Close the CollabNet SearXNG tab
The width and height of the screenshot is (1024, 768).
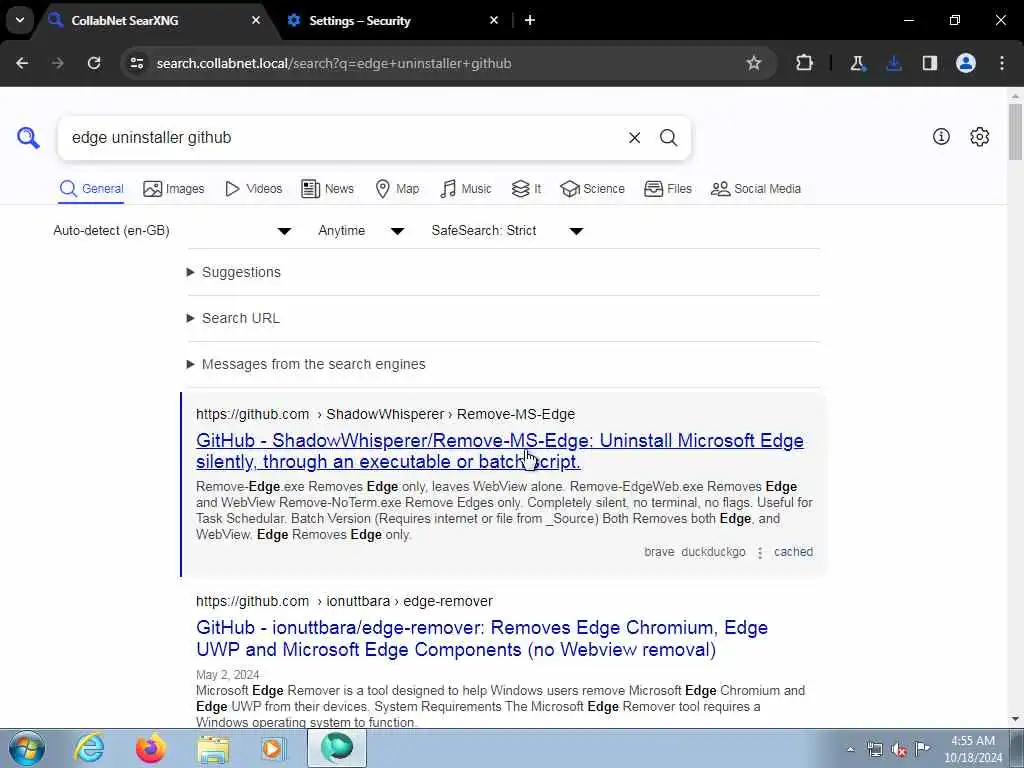click(x=256, y=20)
